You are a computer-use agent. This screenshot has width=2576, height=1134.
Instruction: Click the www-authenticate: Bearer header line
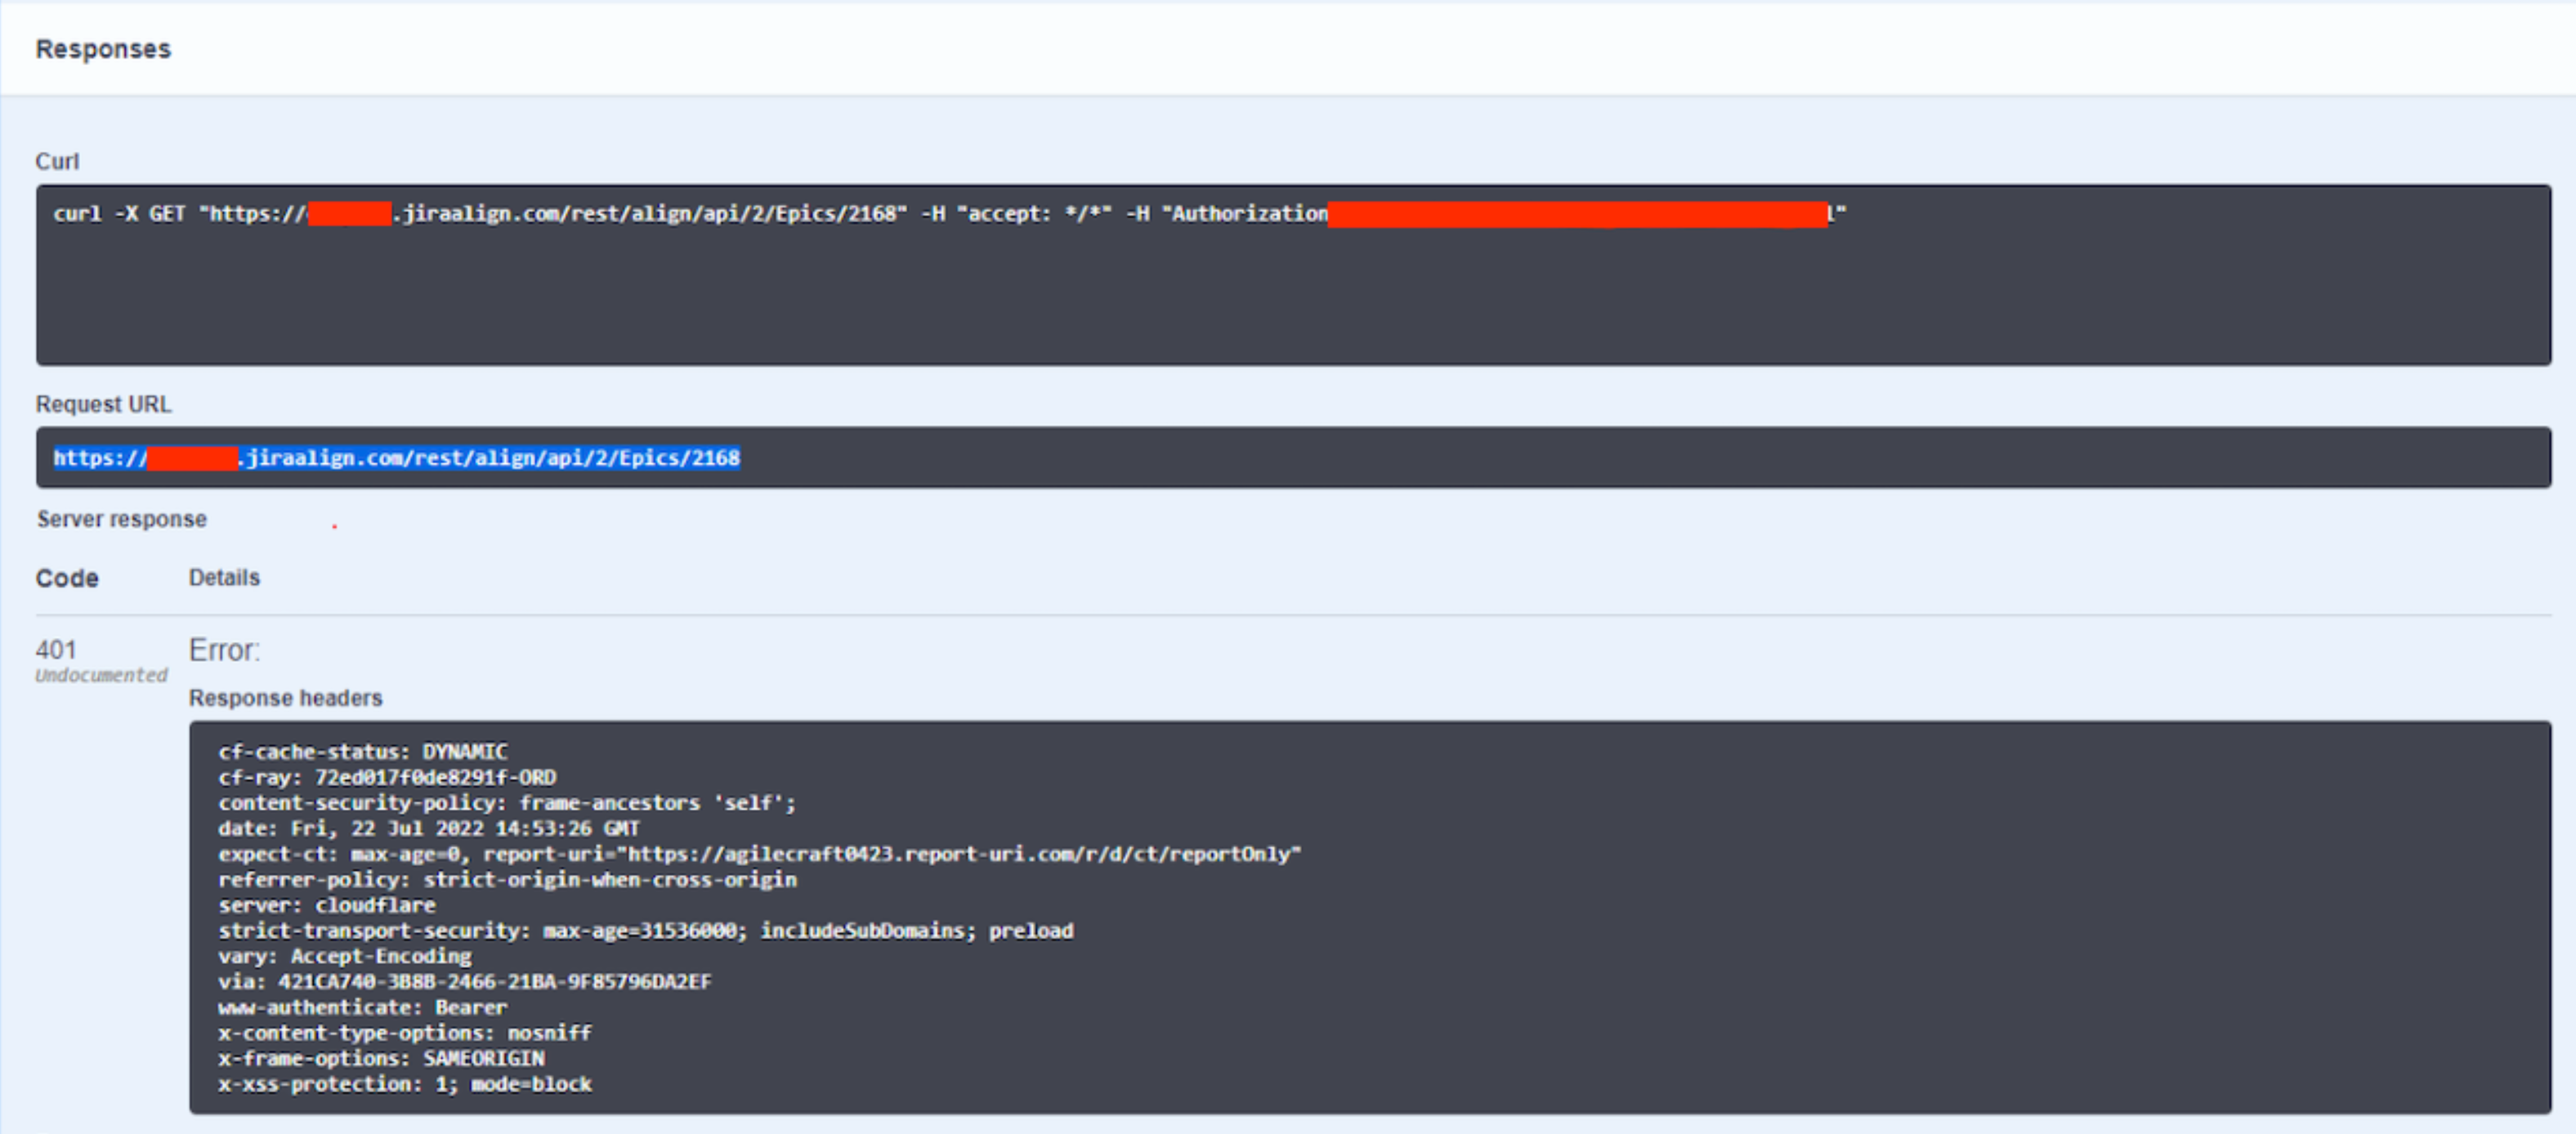(x=362, y=1007)
